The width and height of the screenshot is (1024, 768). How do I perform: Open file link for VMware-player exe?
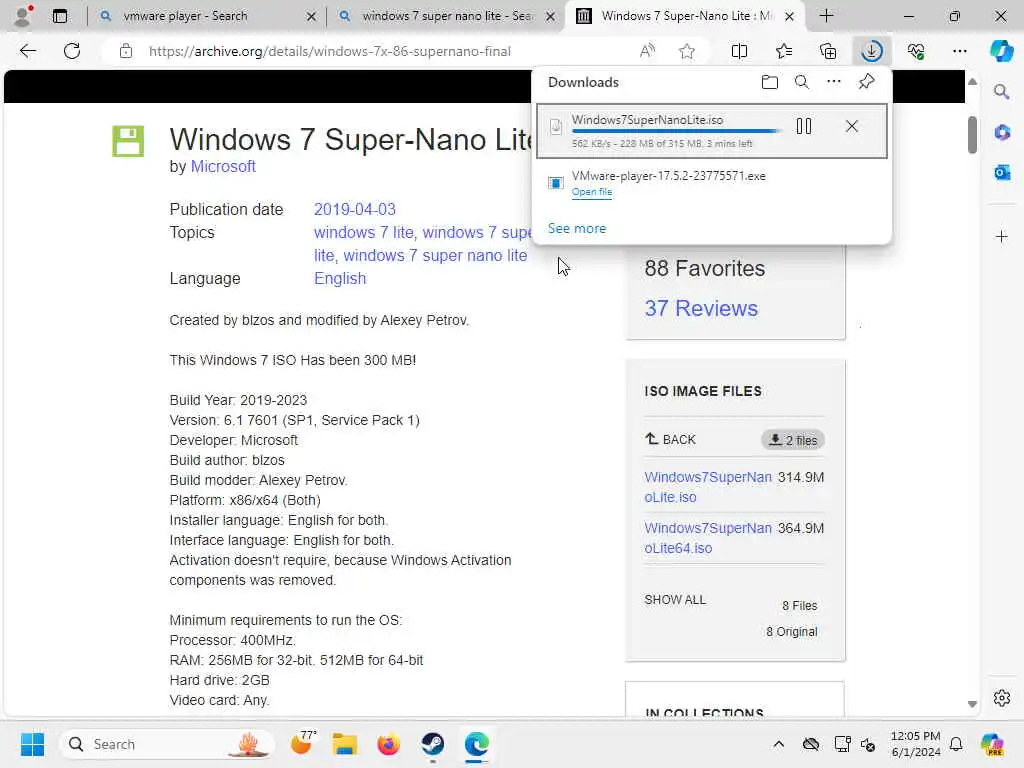click(592, 192)
